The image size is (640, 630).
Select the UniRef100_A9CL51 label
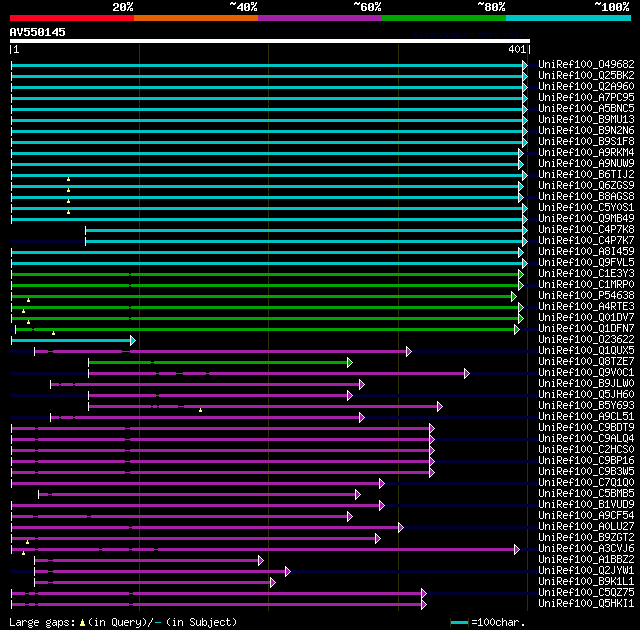586,417
